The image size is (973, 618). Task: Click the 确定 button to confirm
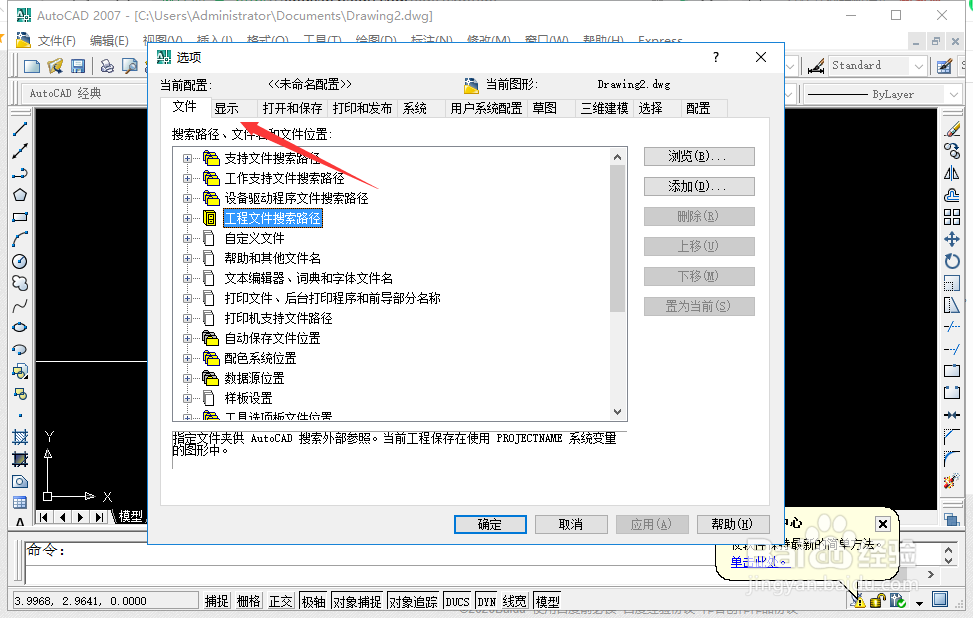(x=490, y=524)
